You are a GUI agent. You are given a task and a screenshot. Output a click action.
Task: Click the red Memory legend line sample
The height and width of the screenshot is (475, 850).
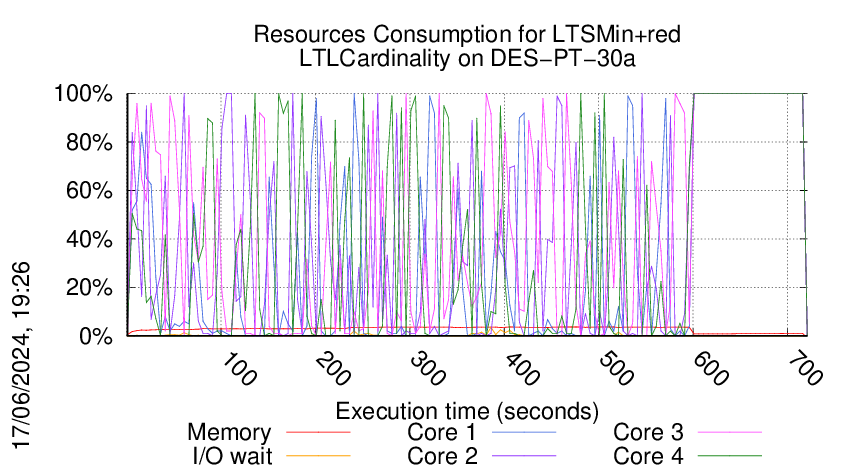coord(318,432)
